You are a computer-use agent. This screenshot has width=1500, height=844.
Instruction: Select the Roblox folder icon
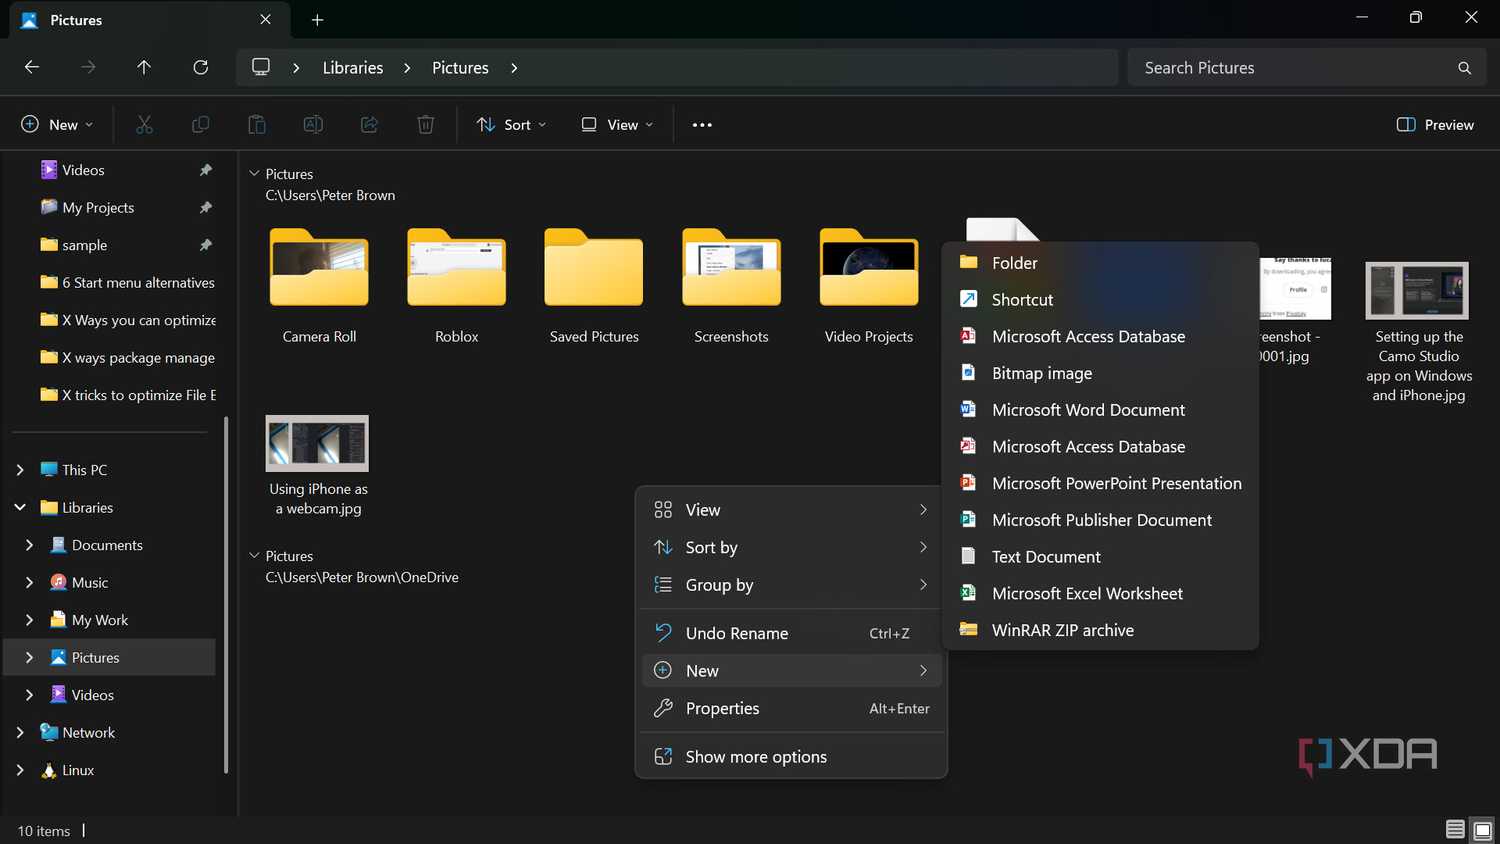point(457,267)
